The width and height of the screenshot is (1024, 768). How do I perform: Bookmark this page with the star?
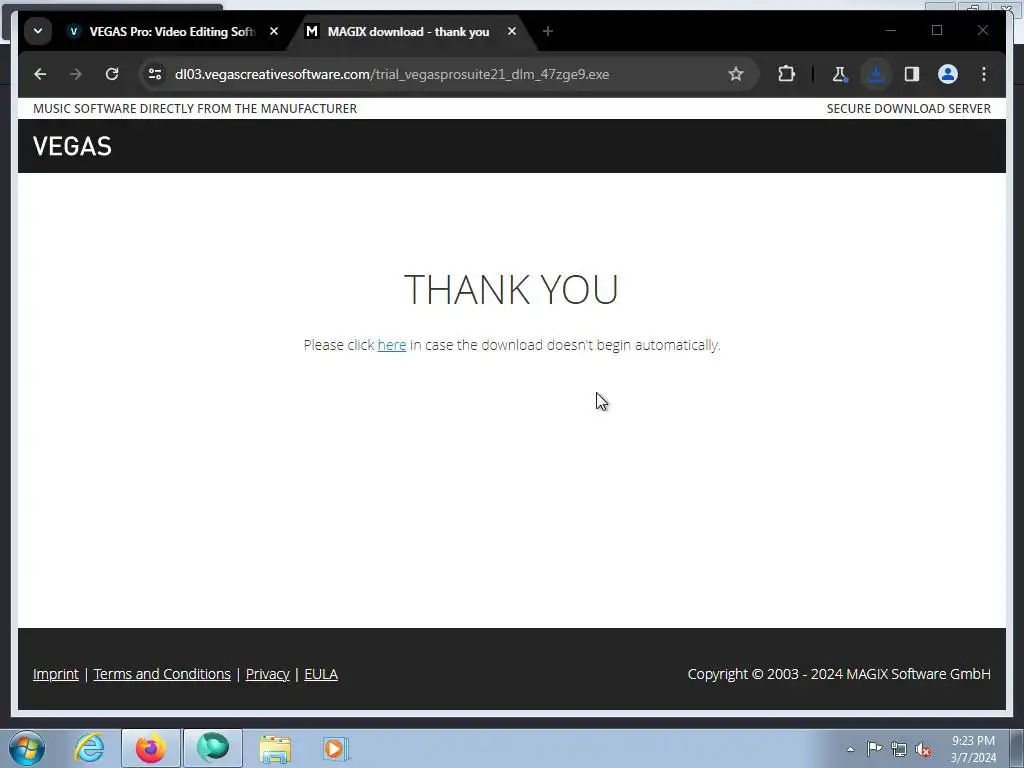coord(736,74)
